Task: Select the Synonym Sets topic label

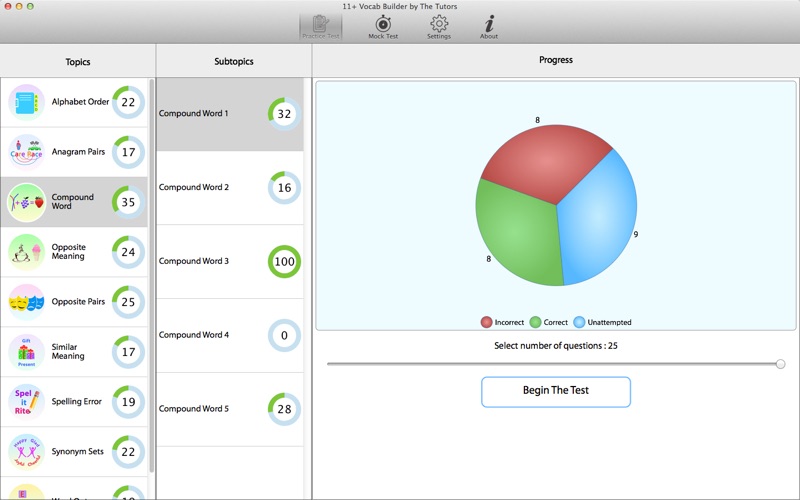Action: (x=78, y=452)
